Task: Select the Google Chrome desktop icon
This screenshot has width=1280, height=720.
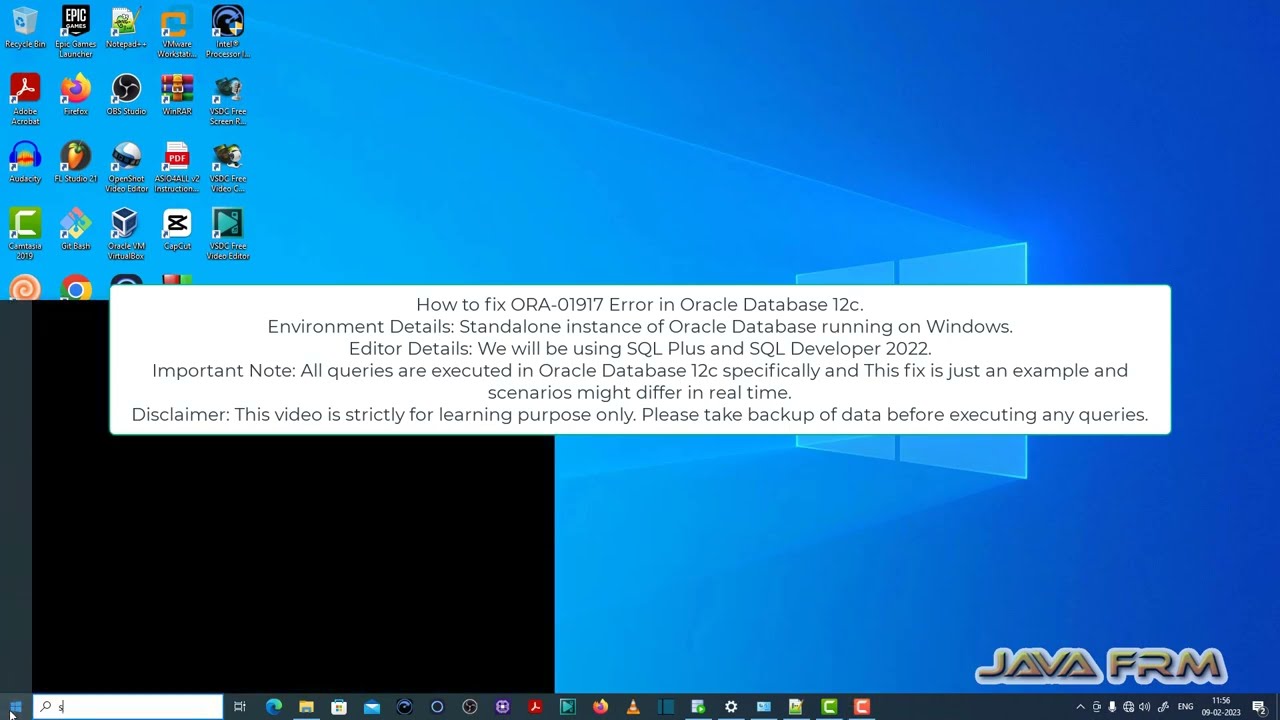Action: (76, 288)
